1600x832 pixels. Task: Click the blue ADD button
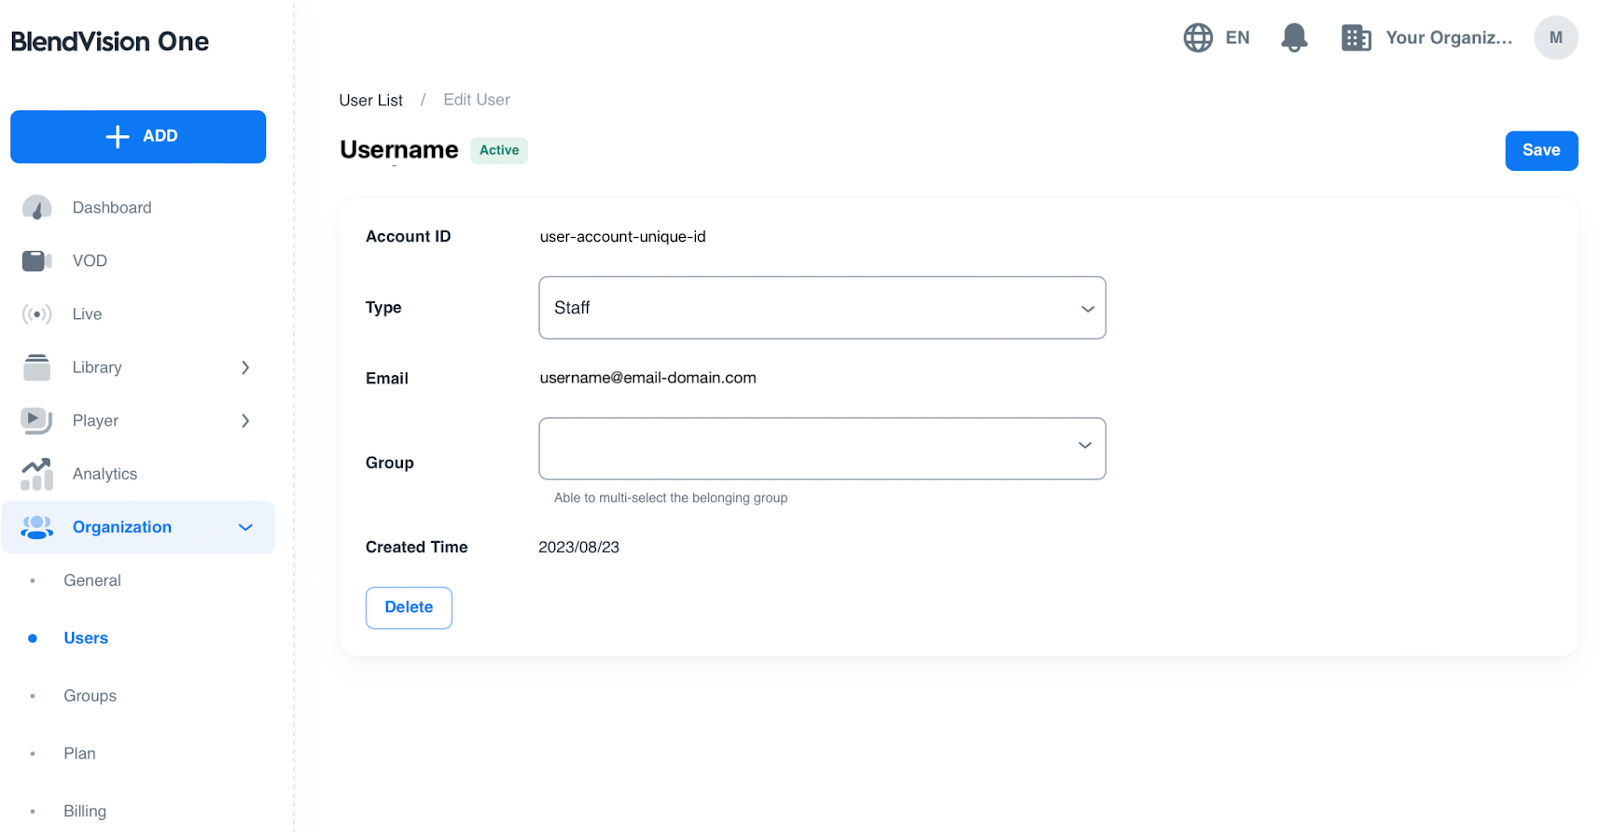pyautogui.click(x=138, y=136)
